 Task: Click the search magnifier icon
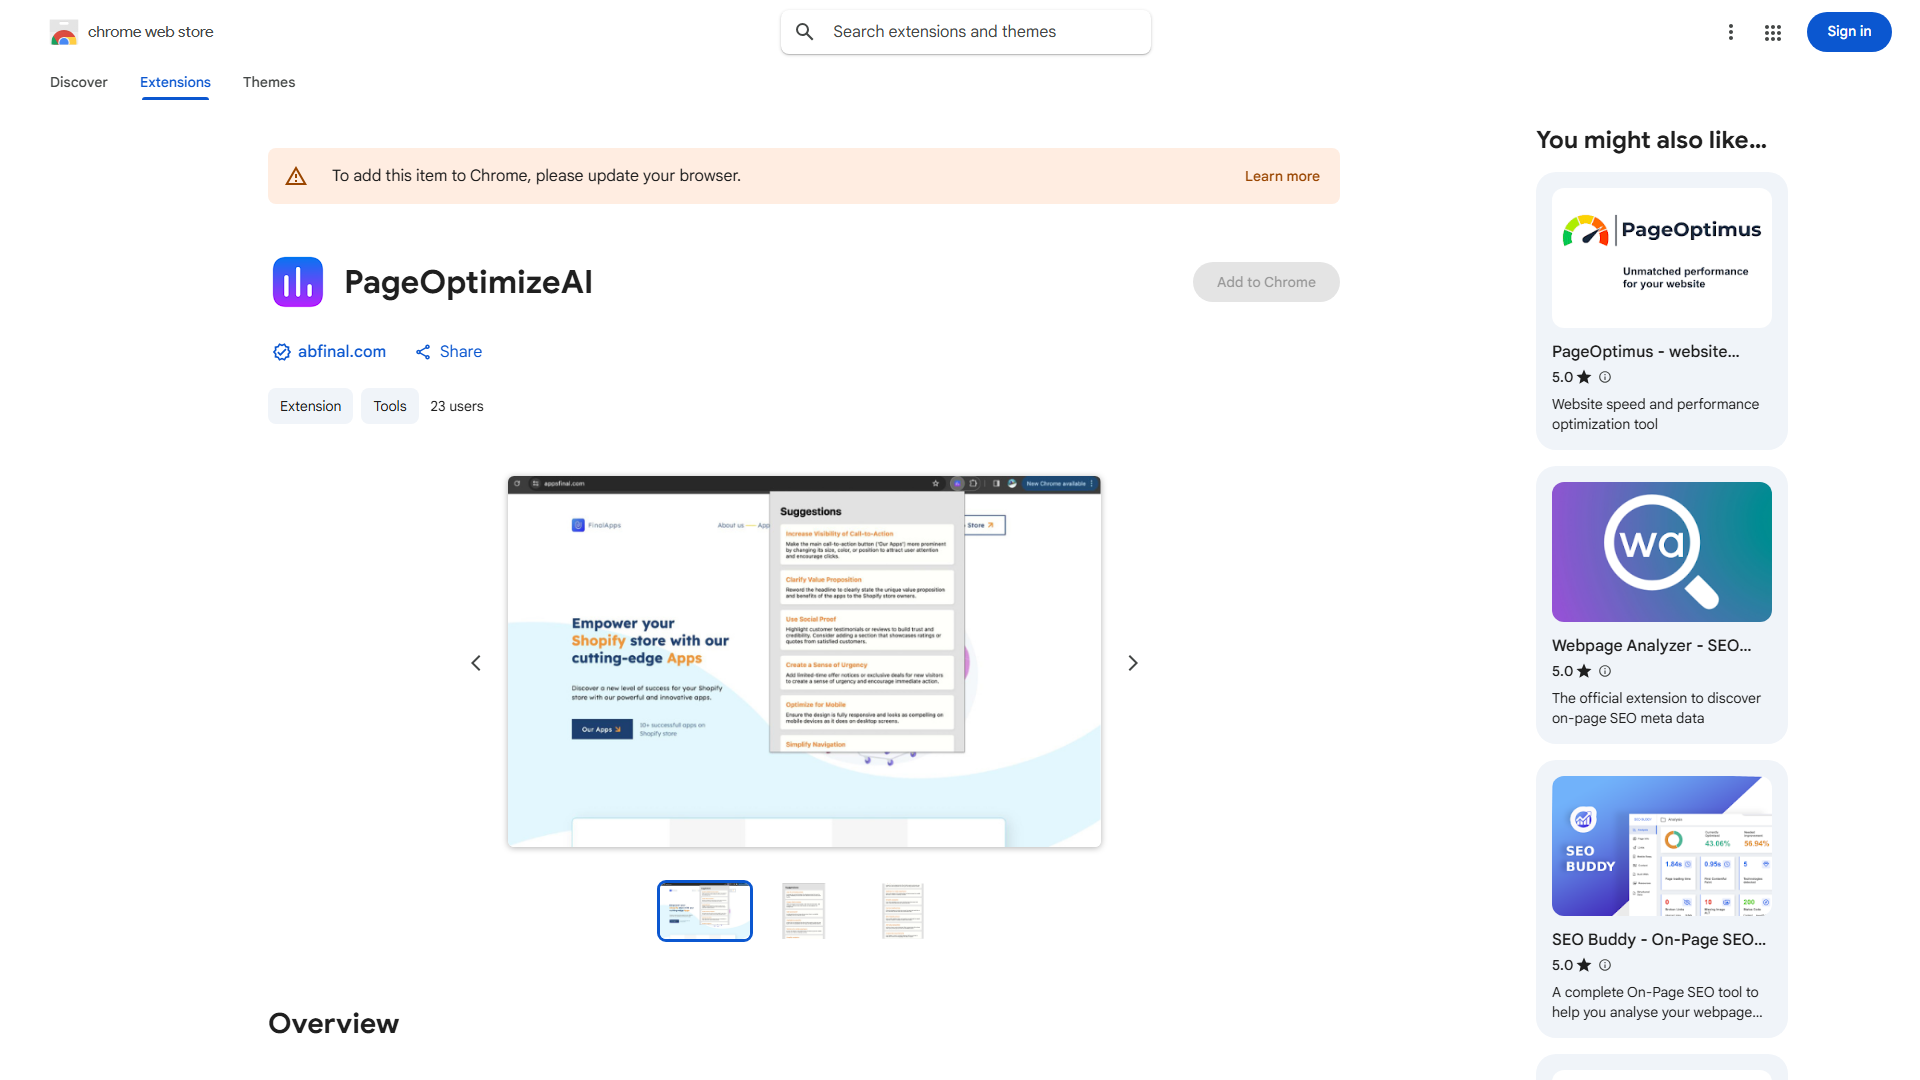[x=805, y=31]
